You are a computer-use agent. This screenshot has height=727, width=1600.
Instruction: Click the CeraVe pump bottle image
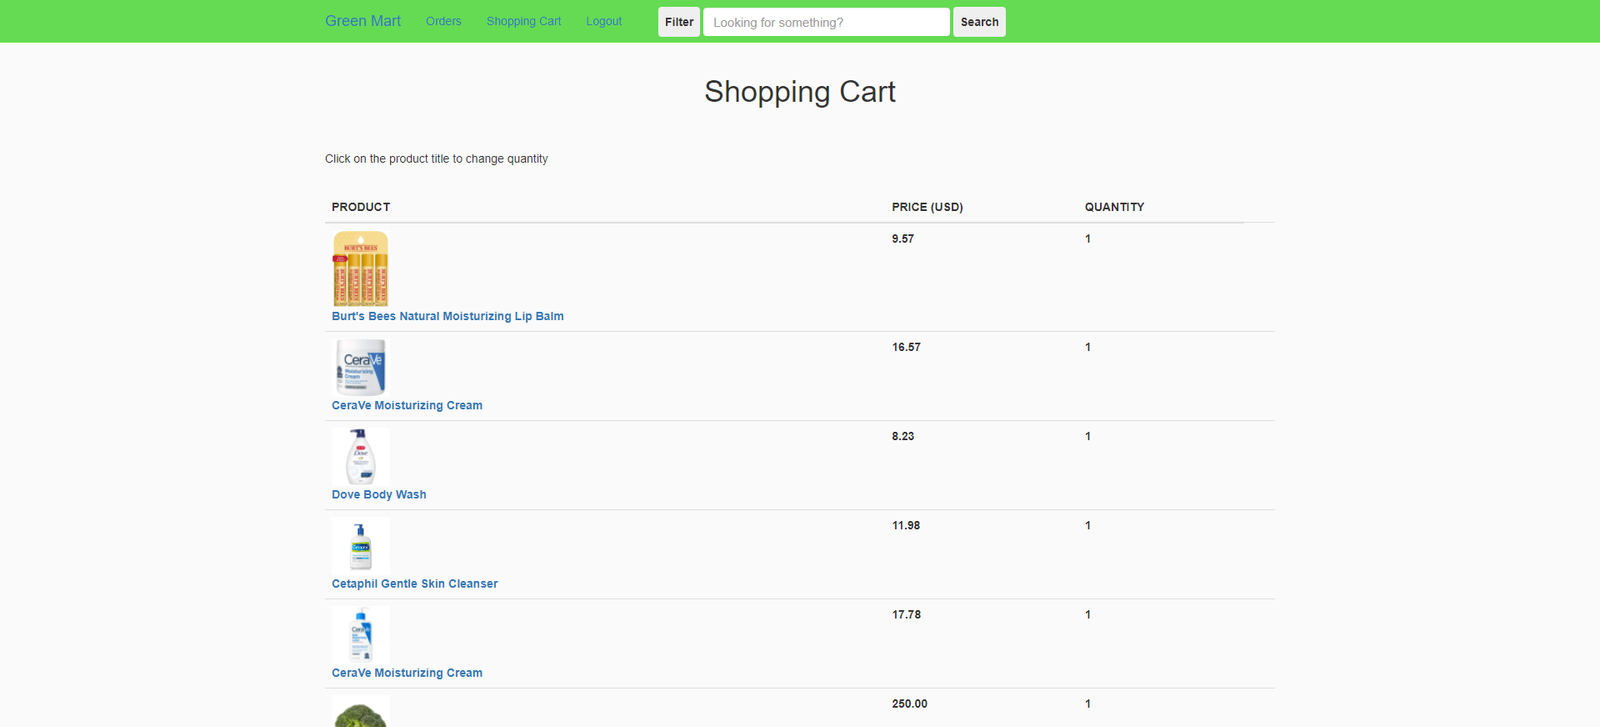(x=360, y=634)
